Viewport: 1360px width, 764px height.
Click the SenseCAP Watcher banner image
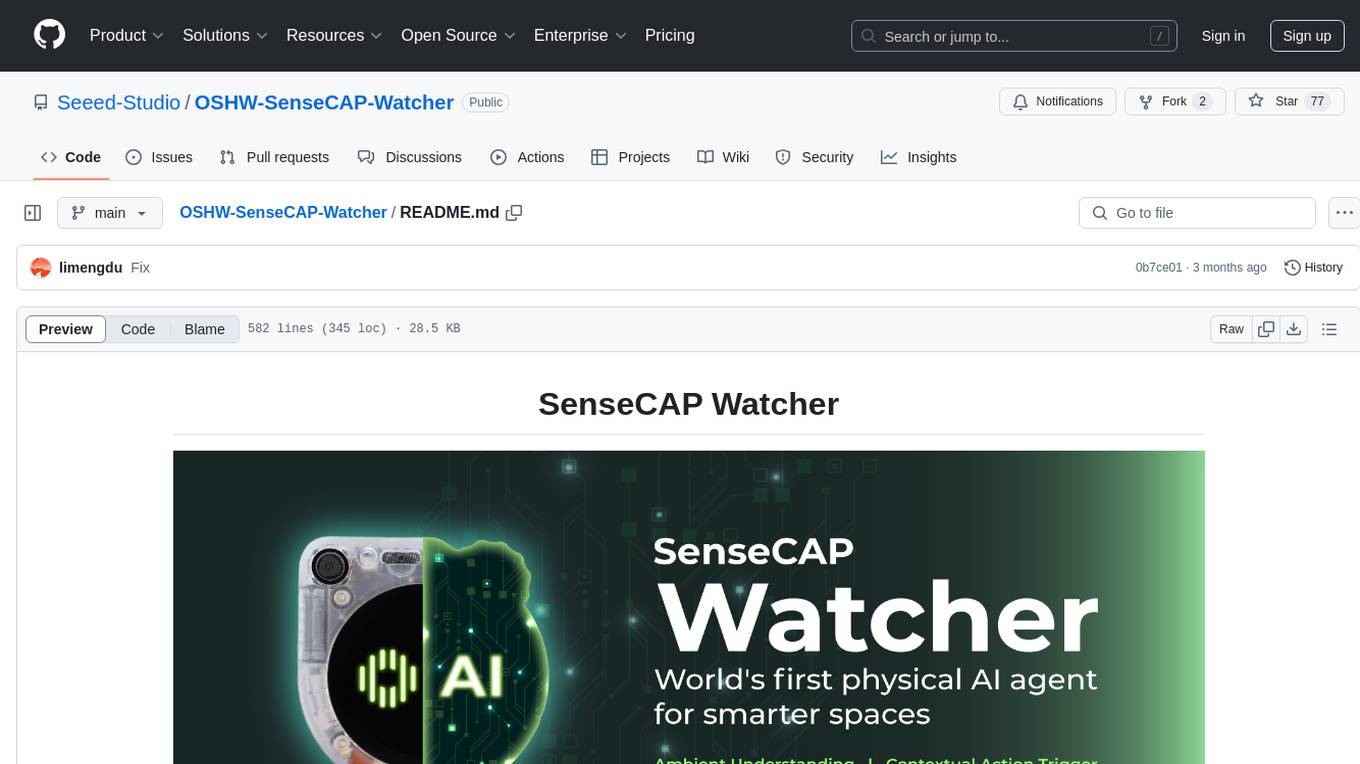689,607
